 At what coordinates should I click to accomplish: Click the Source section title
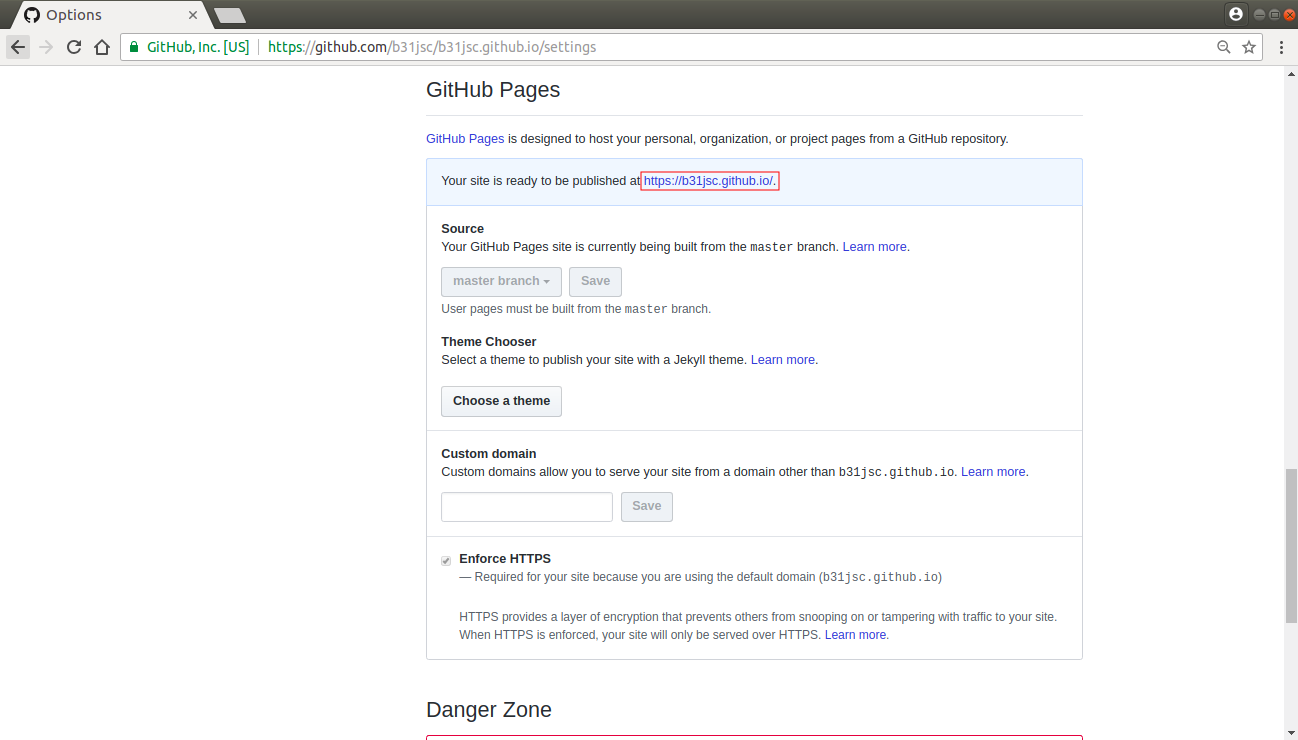tap(462, 229)
